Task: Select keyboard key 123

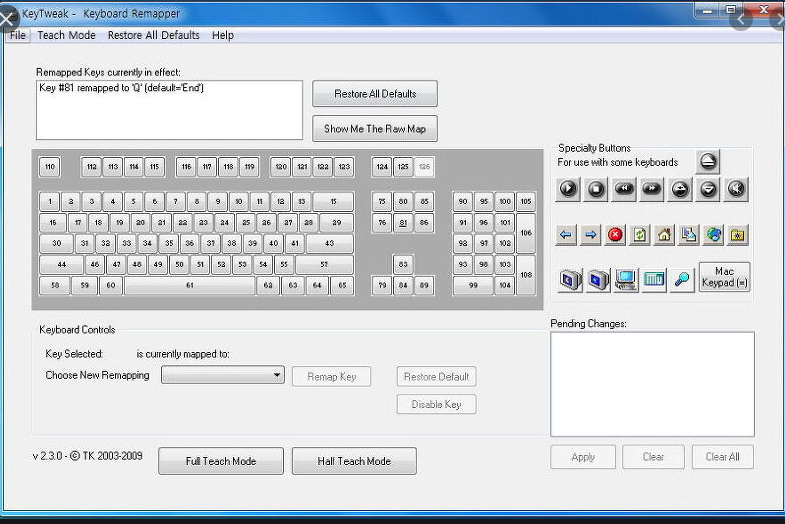Action: point(344,167)
